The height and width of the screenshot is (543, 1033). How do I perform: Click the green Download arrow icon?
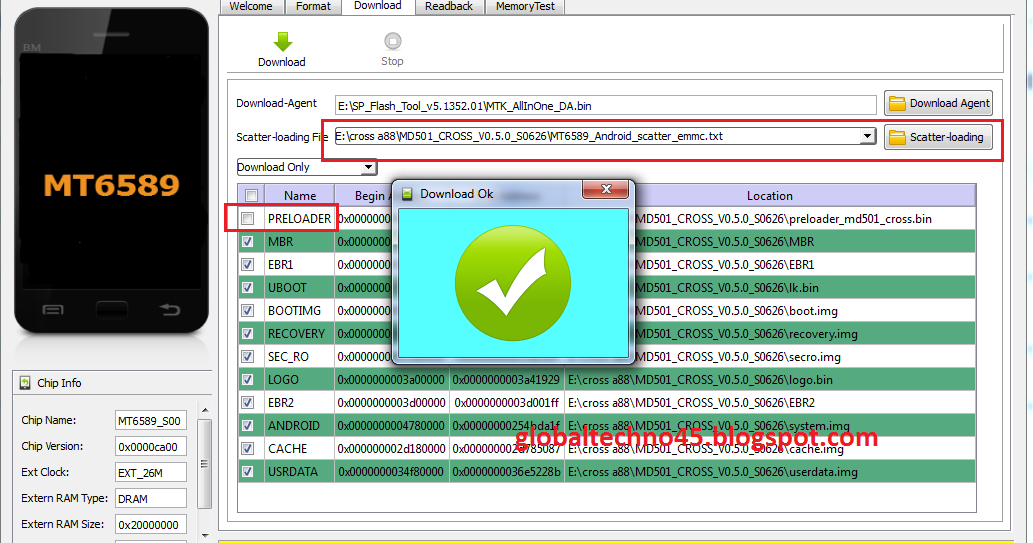coord(282,42)
